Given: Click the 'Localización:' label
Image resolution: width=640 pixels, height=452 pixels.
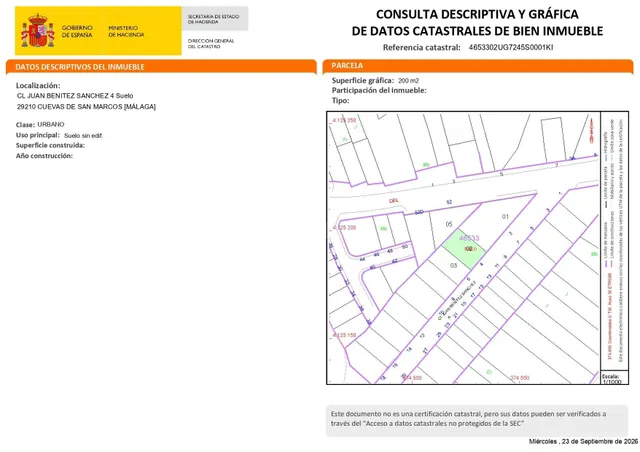Looking at the screenshot, I should [38, 86].
